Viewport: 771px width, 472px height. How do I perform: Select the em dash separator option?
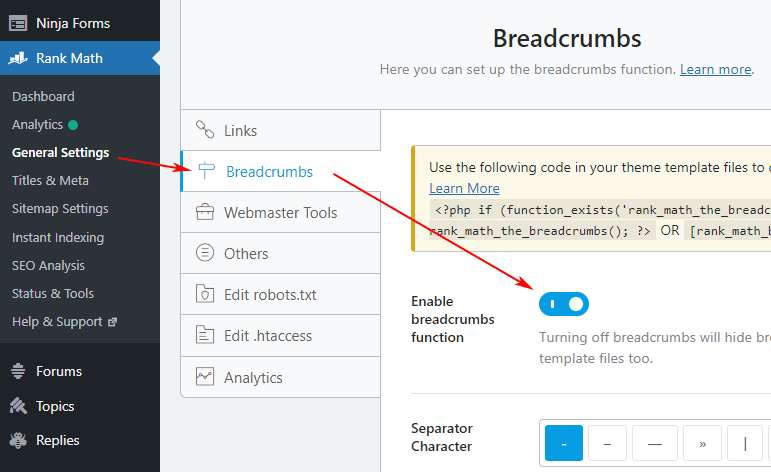[654, 443]
